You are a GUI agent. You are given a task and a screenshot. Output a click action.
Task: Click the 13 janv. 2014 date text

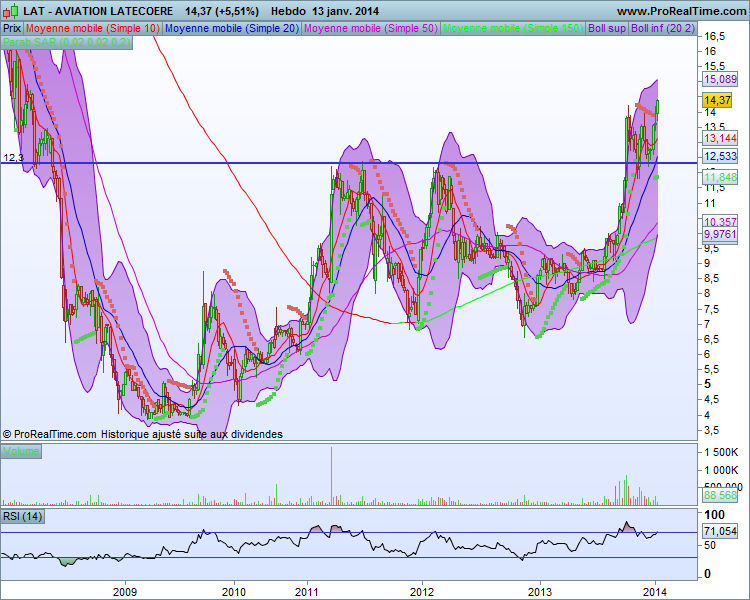click(345, 11)
